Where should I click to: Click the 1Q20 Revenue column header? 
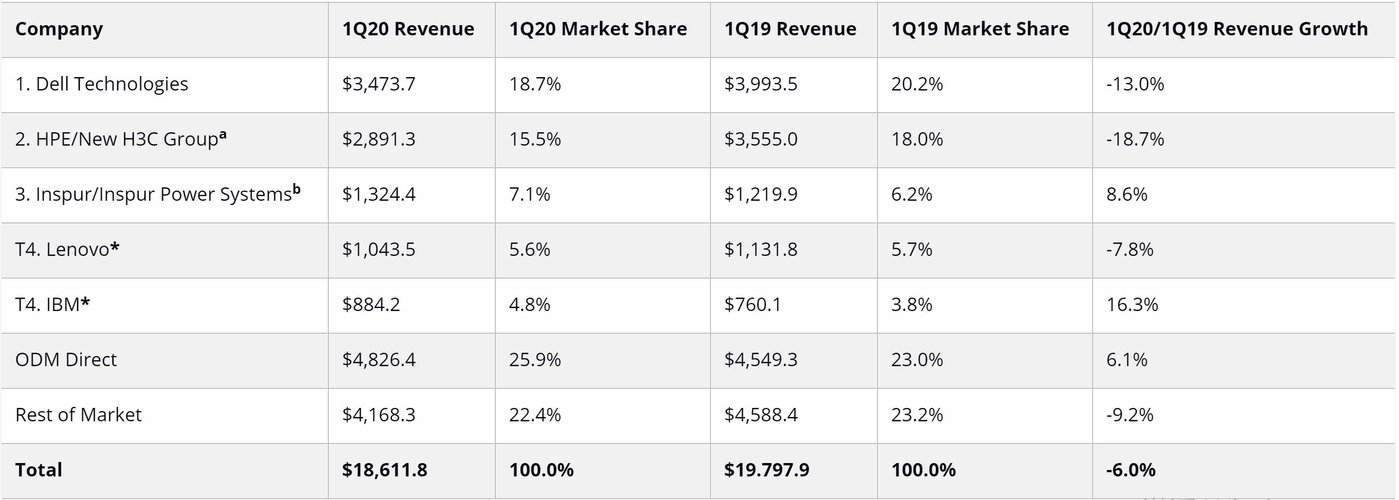(411, 29)
